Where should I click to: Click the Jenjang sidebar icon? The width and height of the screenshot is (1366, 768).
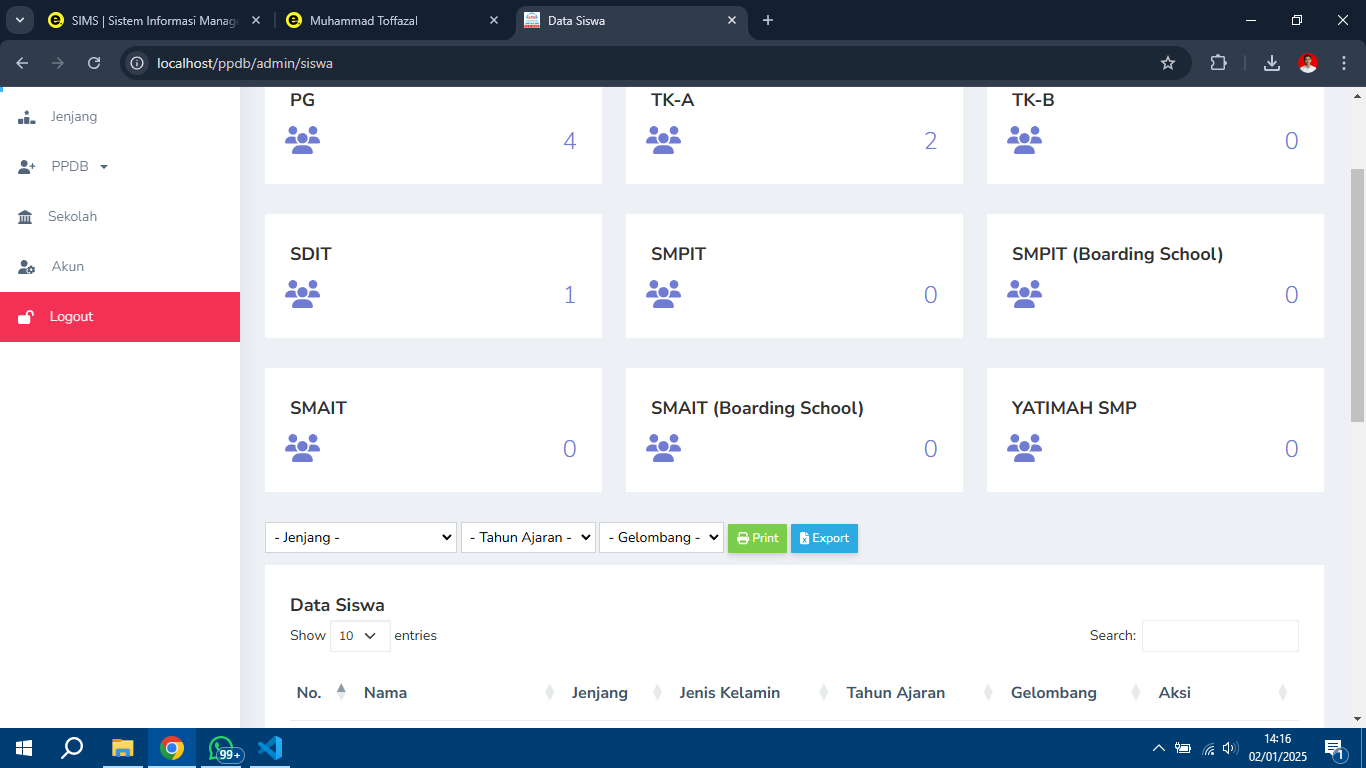pos(27,117)
